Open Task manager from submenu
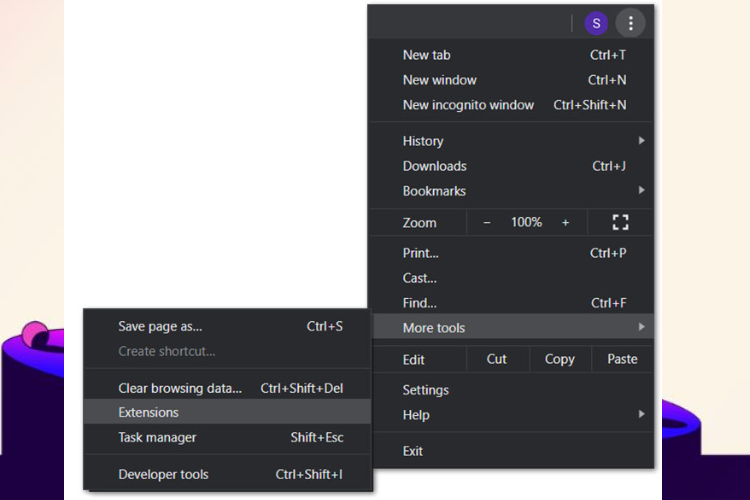 tap(227, 437)
